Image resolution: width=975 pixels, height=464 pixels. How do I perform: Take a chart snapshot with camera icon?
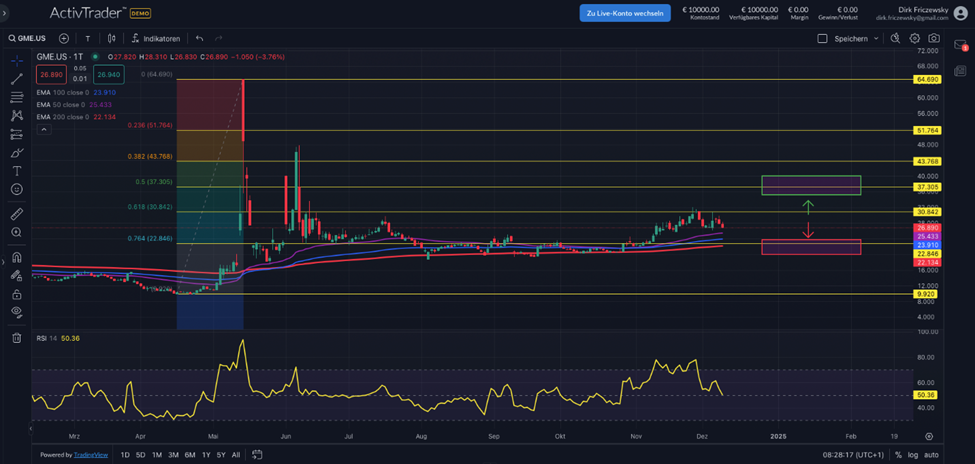point(933,38)
